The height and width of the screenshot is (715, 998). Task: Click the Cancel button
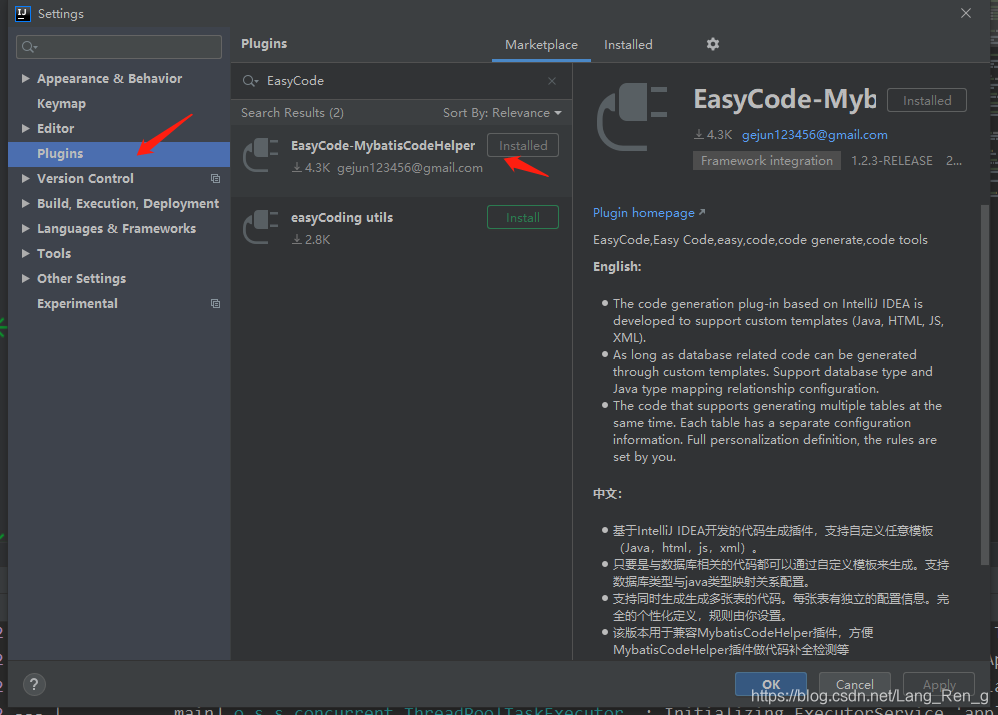coord(854,684)
